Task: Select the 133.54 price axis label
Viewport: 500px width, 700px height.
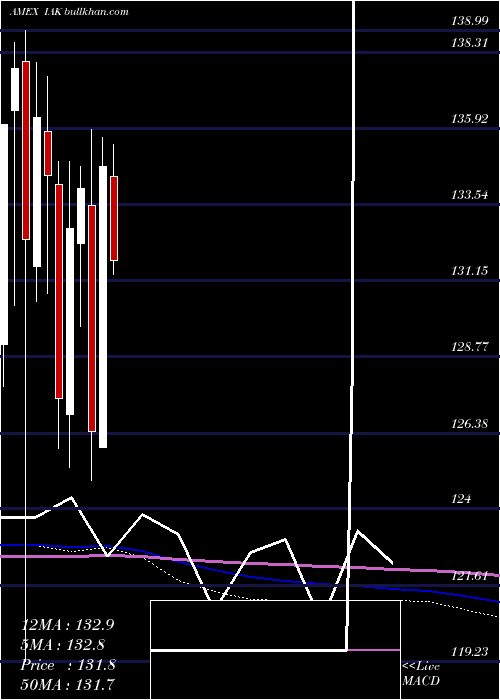Action: click(470, 195)
